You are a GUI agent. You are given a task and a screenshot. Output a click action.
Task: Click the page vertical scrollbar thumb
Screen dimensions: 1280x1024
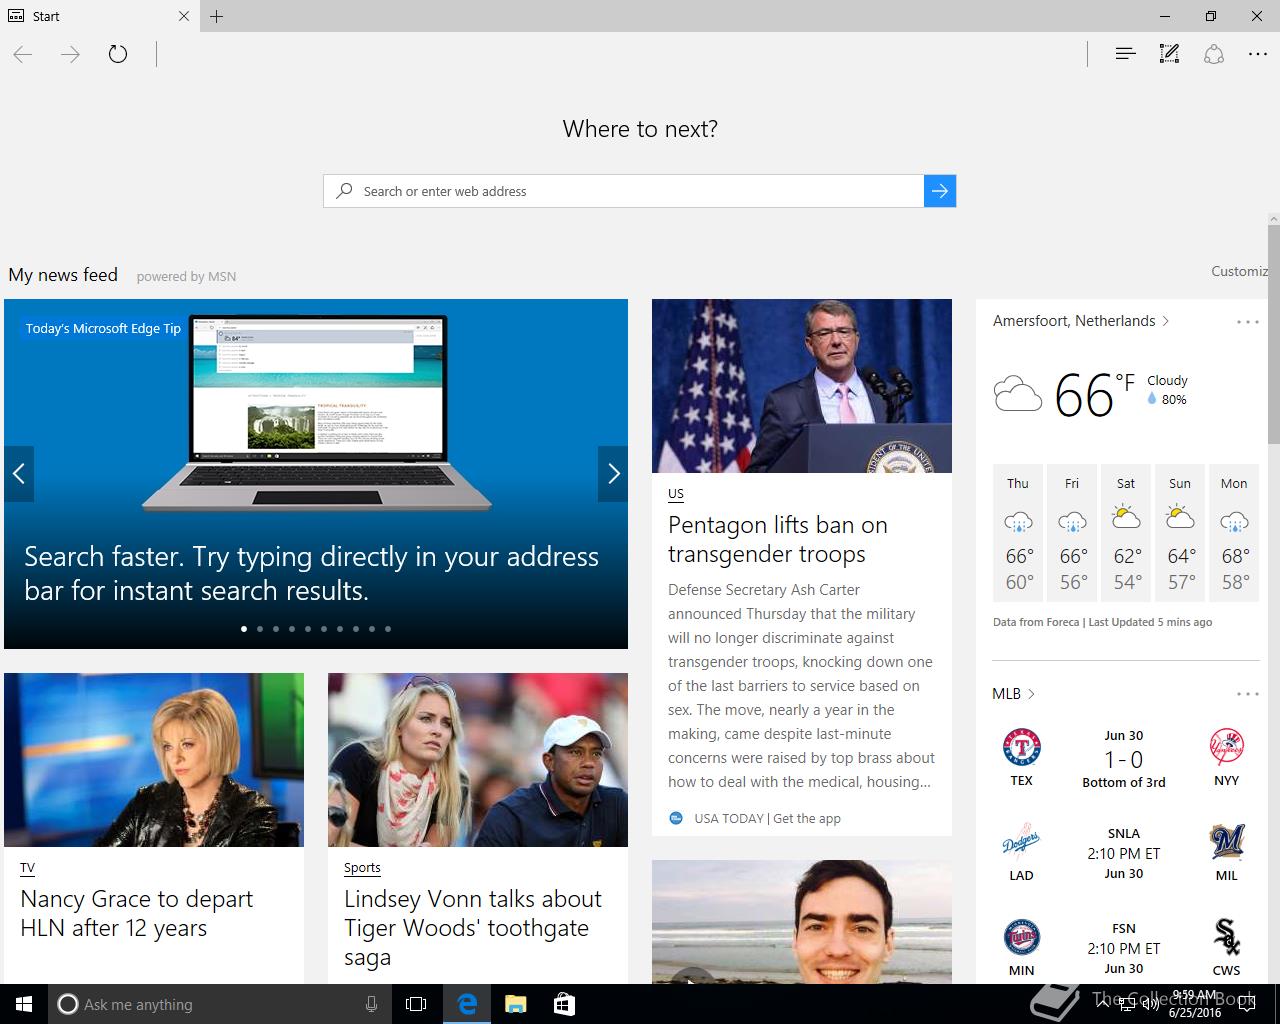click(x=1274, y=335)
